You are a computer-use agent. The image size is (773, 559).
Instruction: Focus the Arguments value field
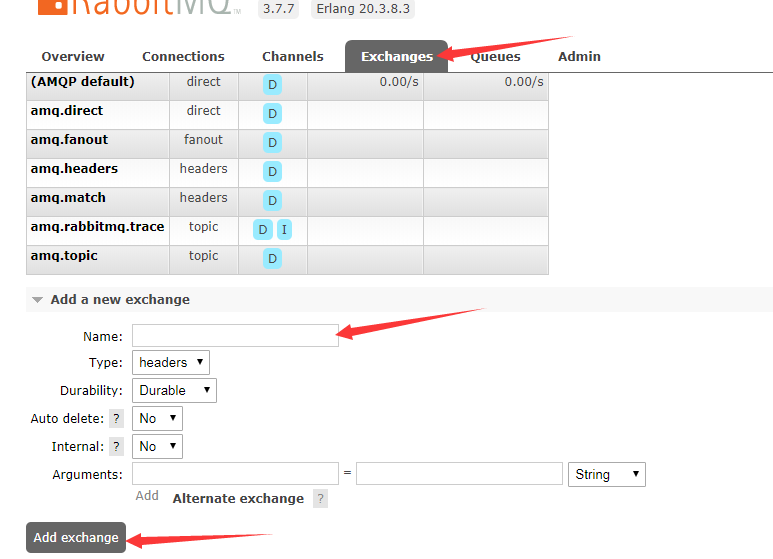(x=459, y=474)
